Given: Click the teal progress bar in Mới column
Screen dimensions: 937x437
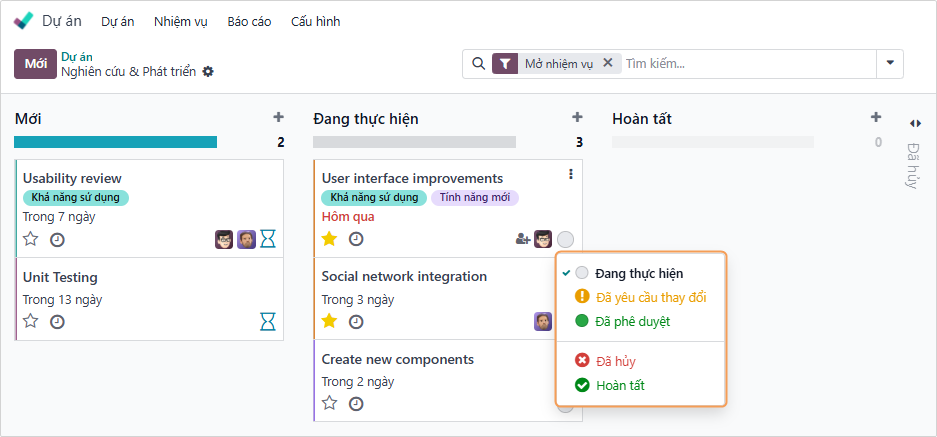Looking at the screenshot, I should [x=115, y=142].
